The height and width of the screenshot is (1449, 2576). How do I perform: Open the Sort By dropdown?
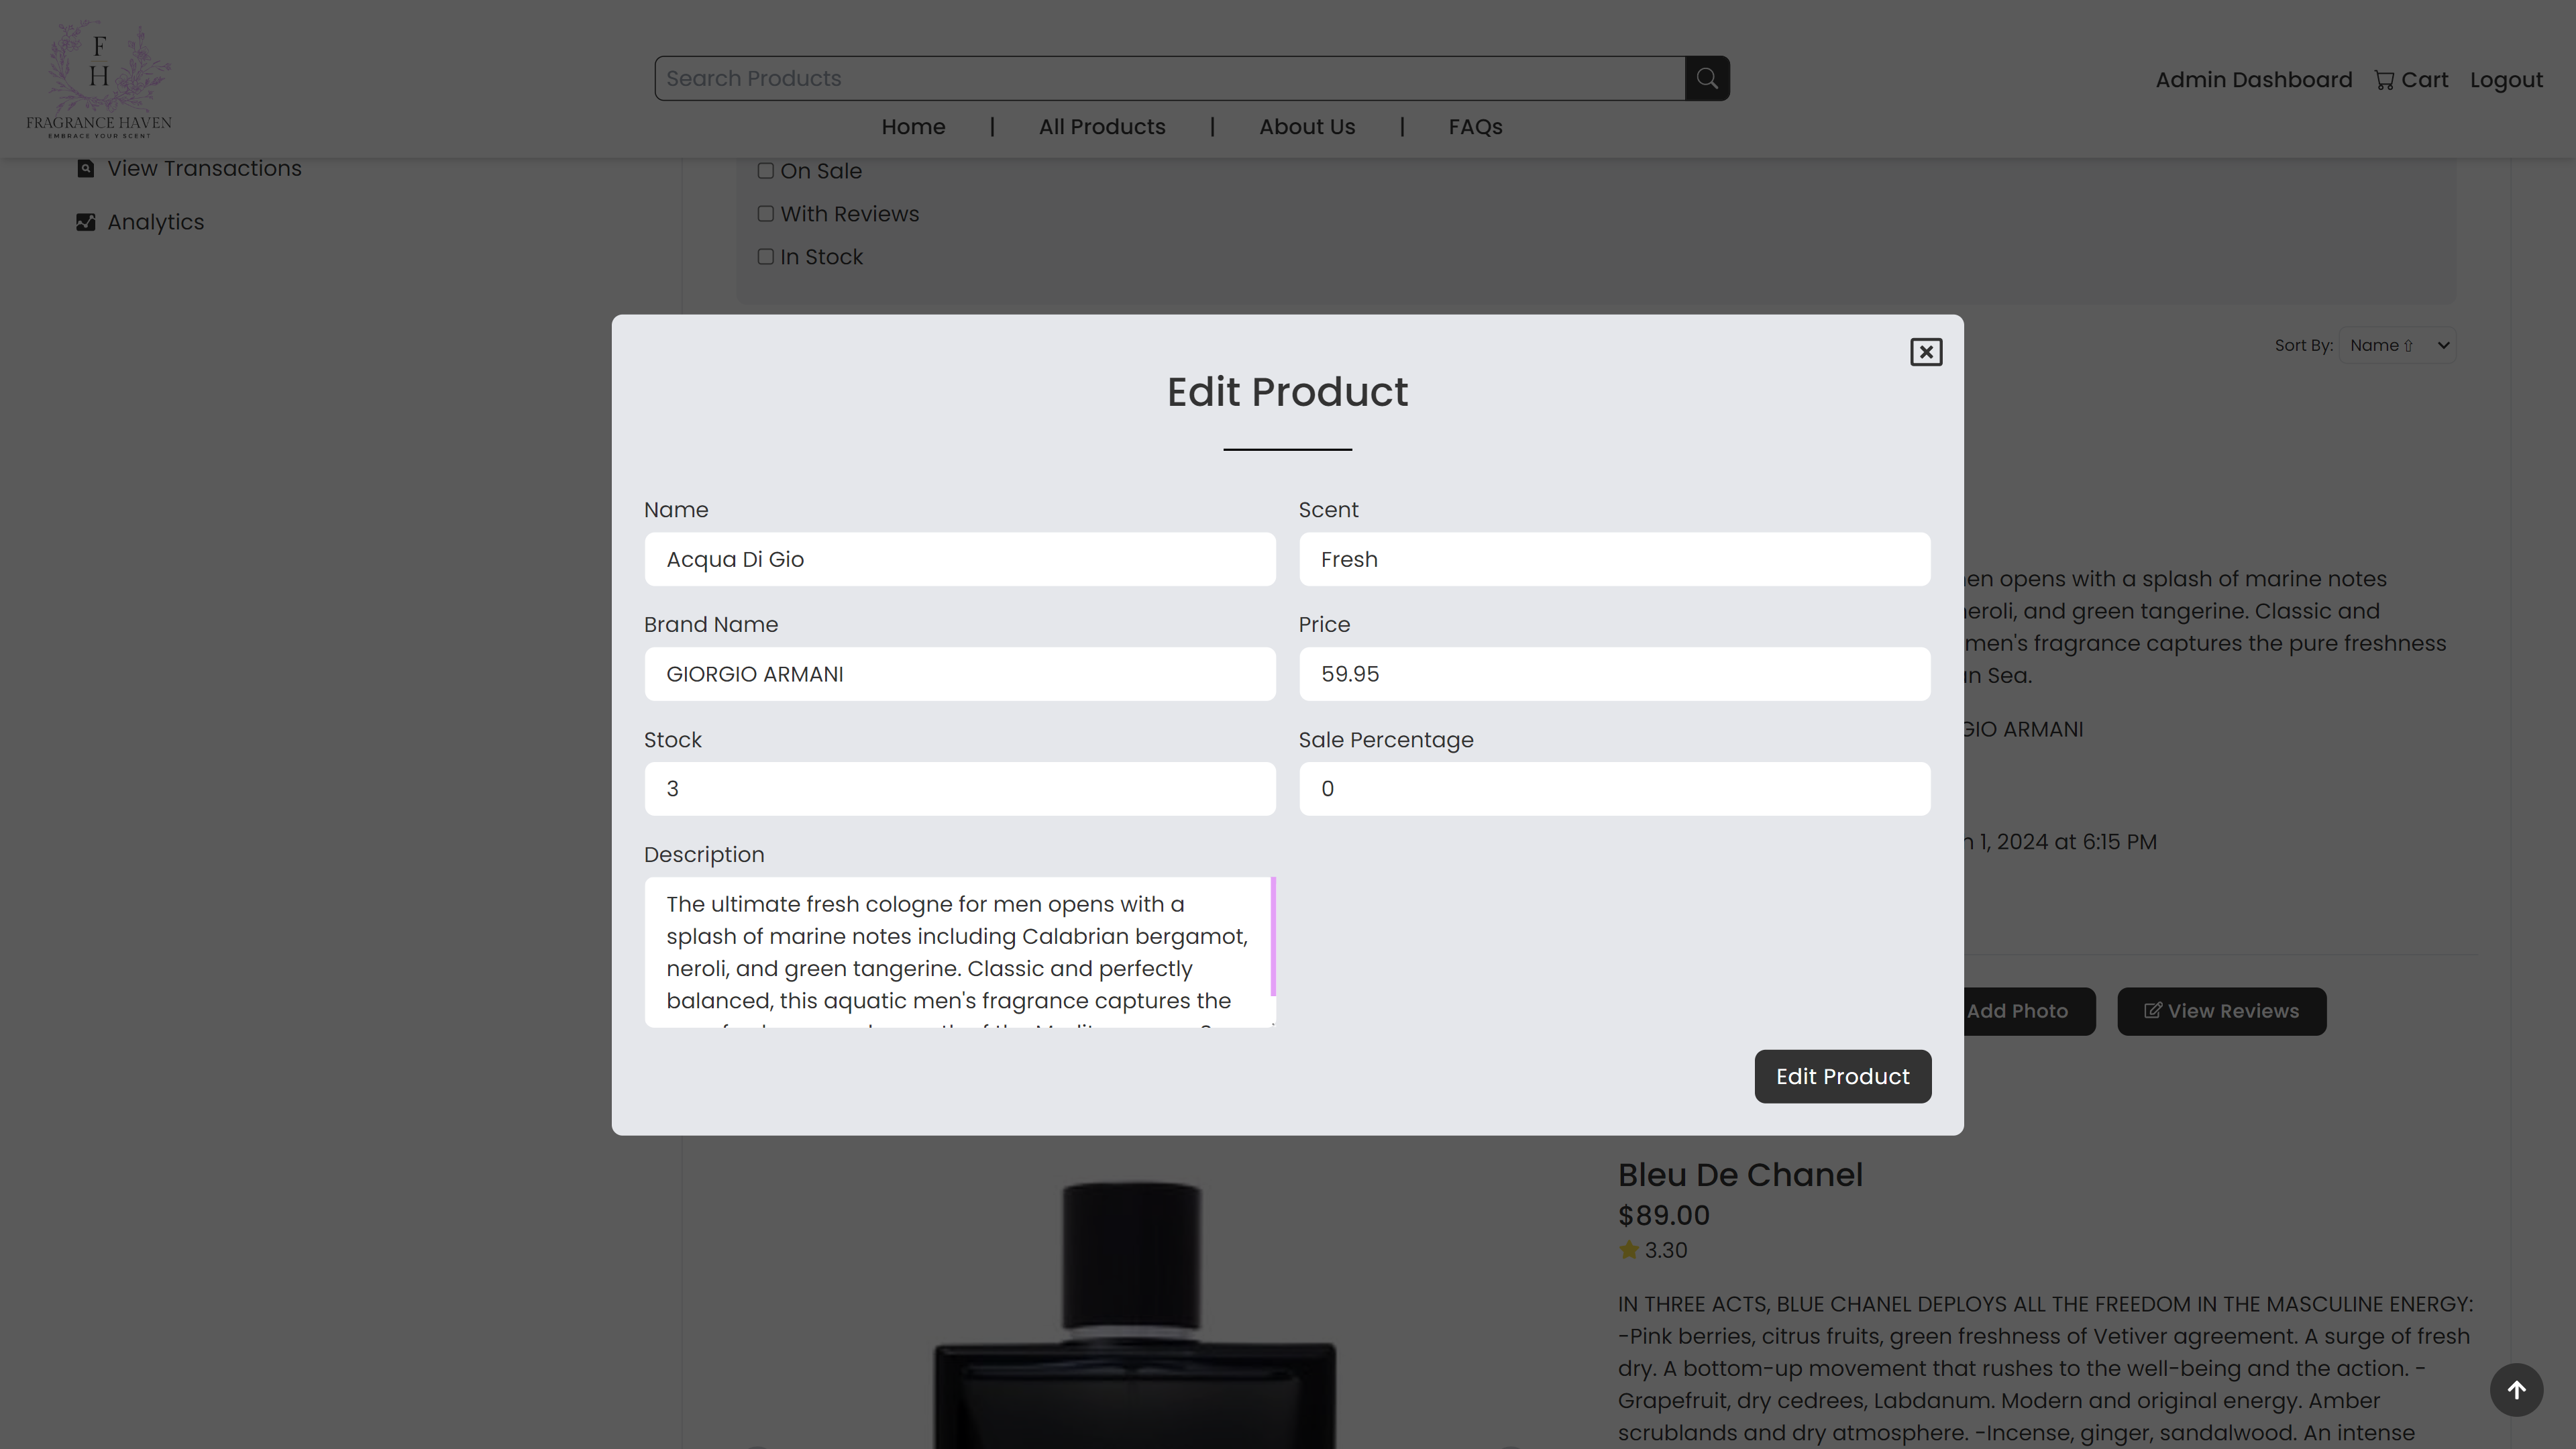pyautogui.click(x=2397, y=346)
